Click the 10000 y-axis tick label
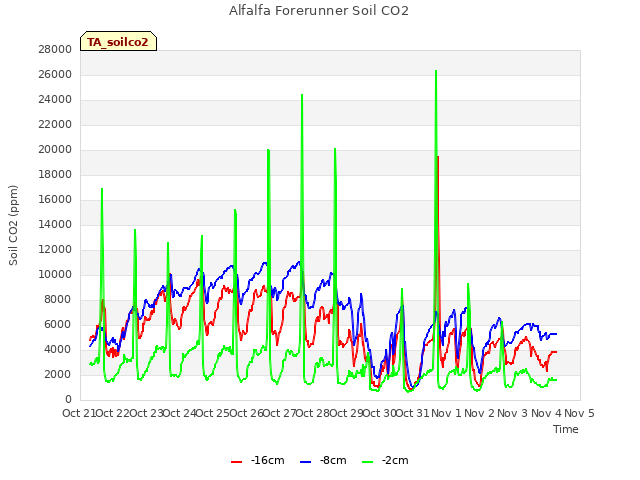The width and height of the screenshot is (640, 480). pos(55,274)
